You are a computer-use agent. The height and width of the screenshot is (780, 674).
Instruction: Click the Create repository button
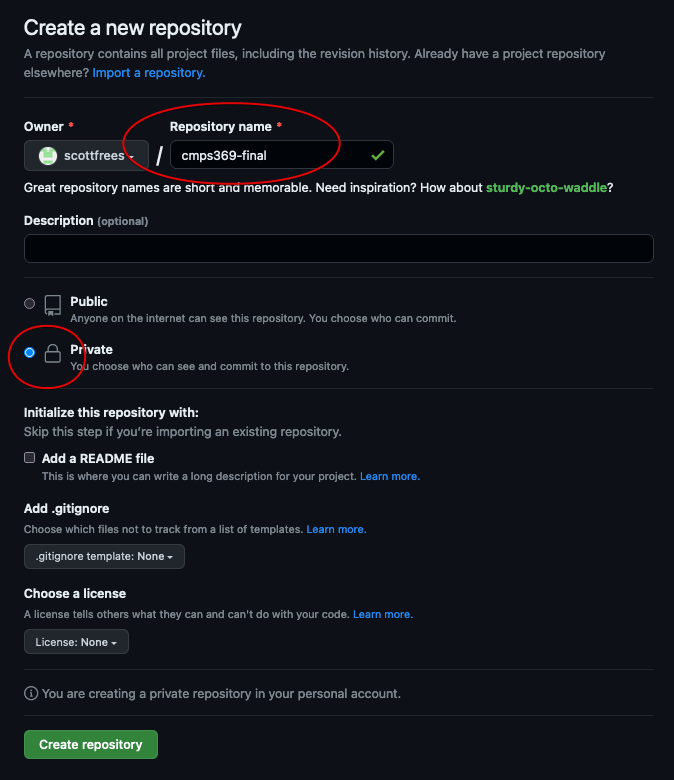pyautogui.click(x=90, y=744)
